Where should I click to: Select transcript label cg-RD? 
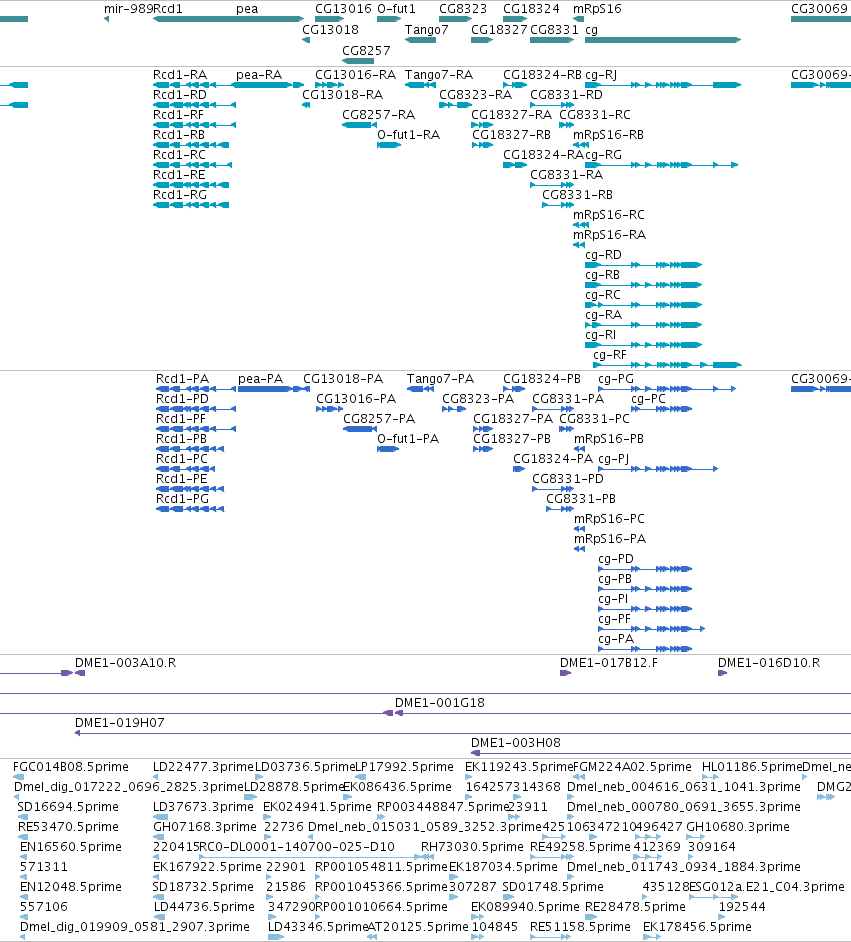604,255
